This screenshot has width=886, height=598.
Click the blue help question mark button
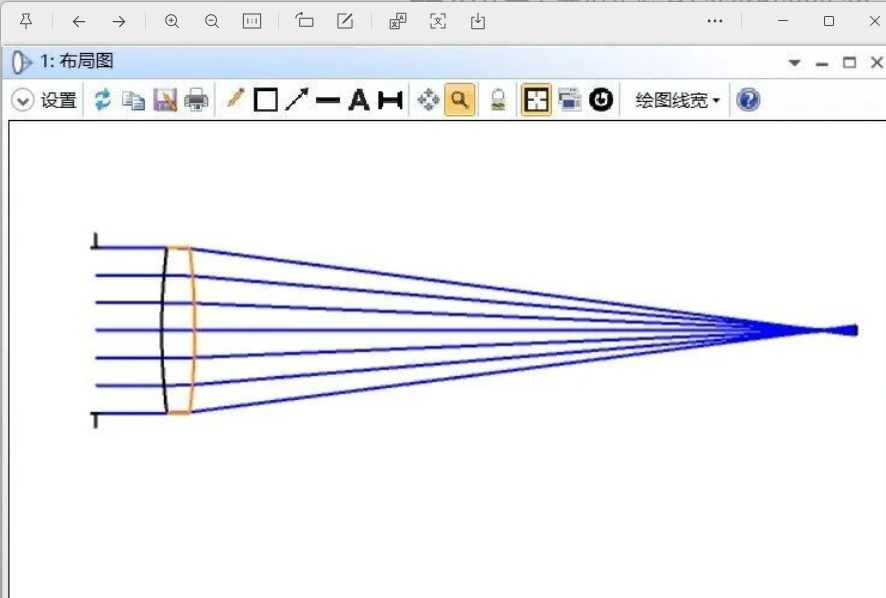click(747, 100)
